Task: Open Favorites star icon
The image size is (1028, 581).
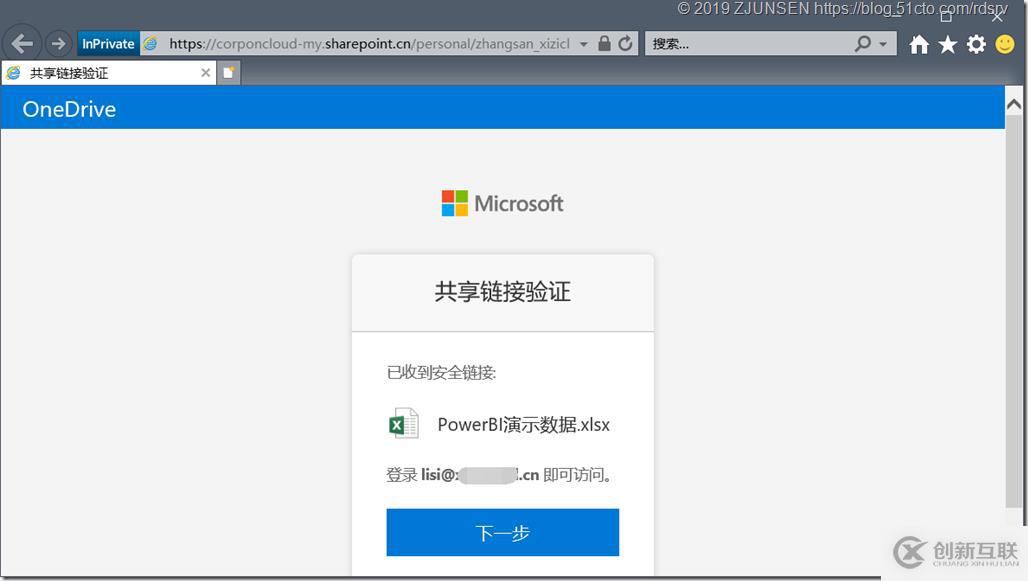Action: [x=947, y=45]
